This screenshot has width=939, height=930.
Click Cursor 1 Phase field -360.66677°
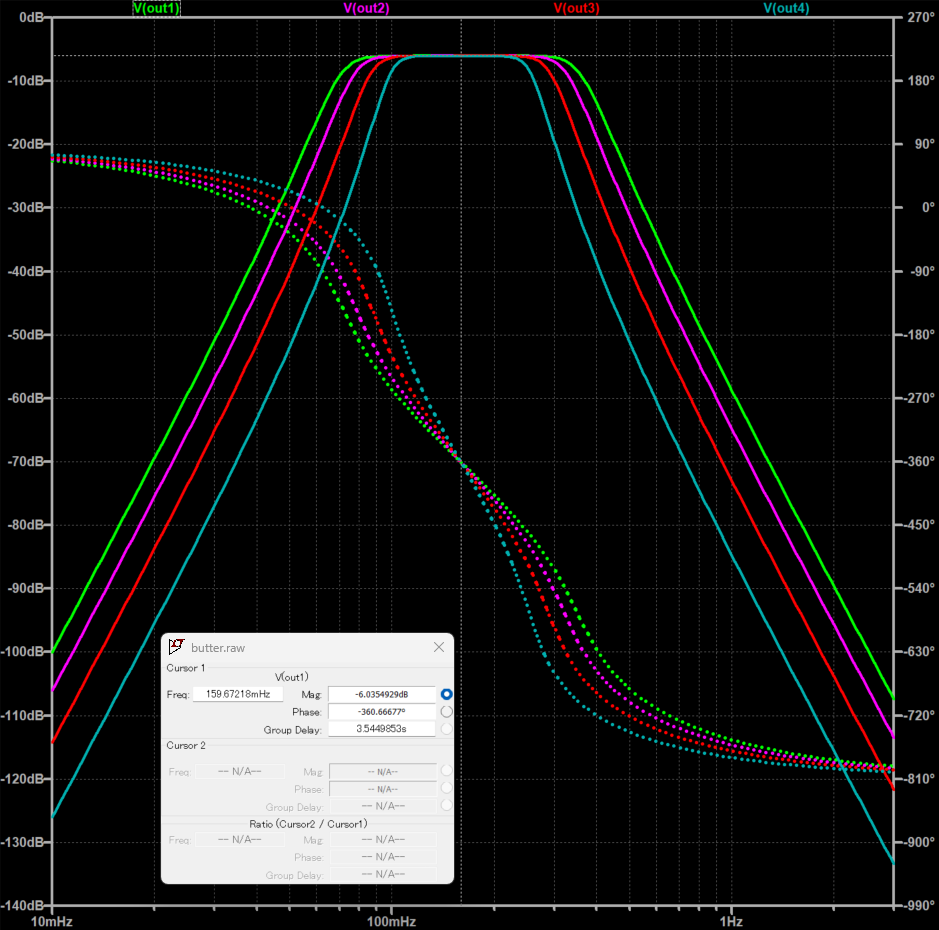point(381,712)
